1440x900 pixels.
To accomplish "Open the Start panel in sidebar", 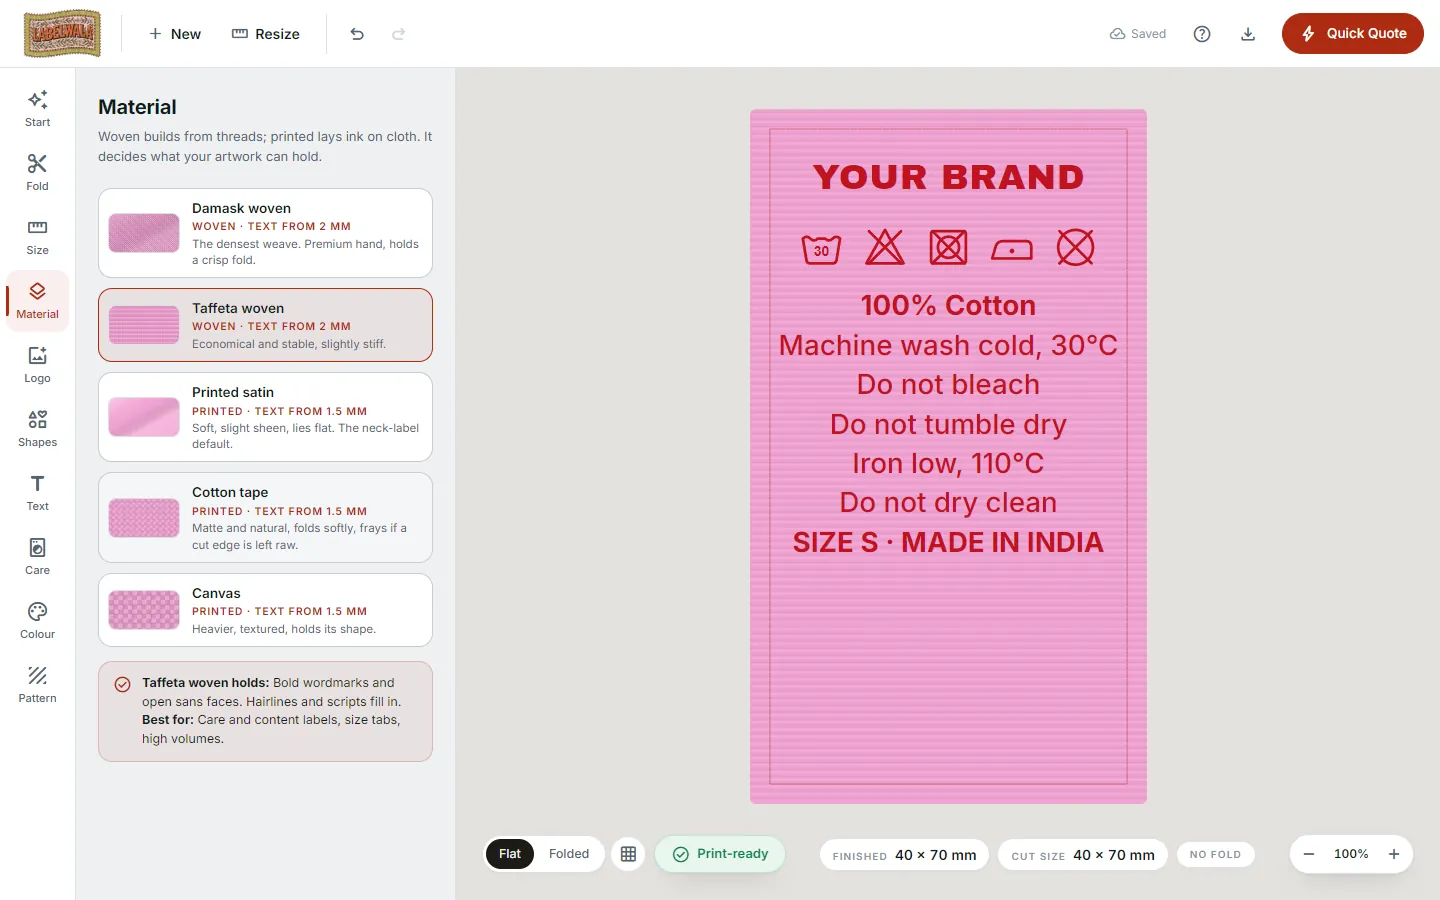I will (37, 109).
